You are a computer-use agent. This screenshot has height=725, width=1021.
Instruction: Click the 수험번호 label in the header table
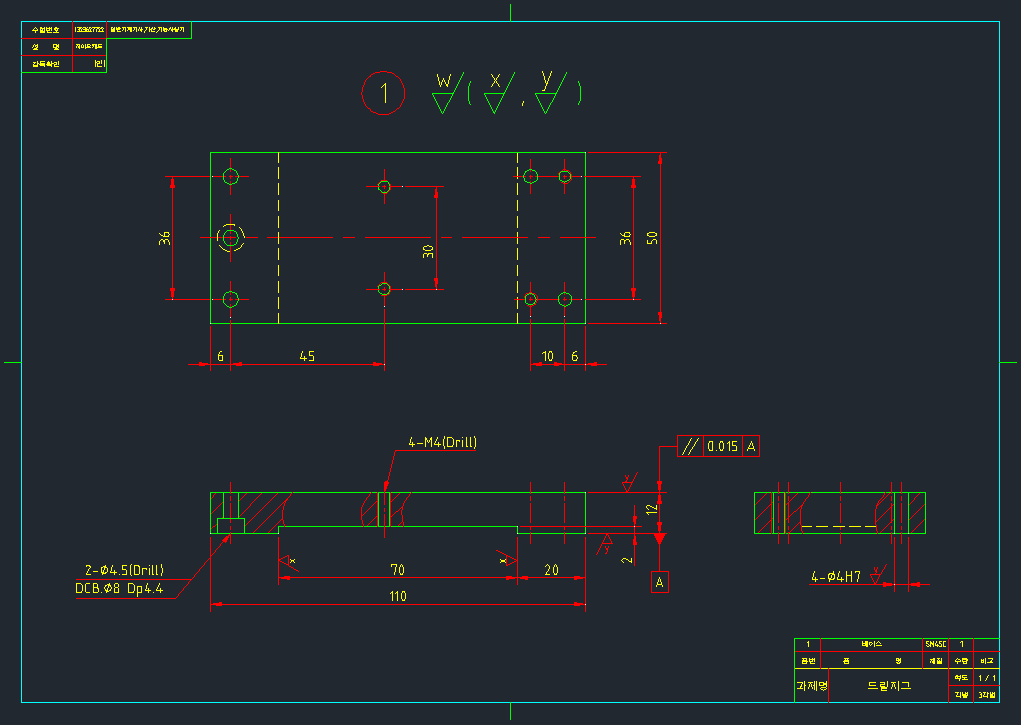[x=46, y=30]
